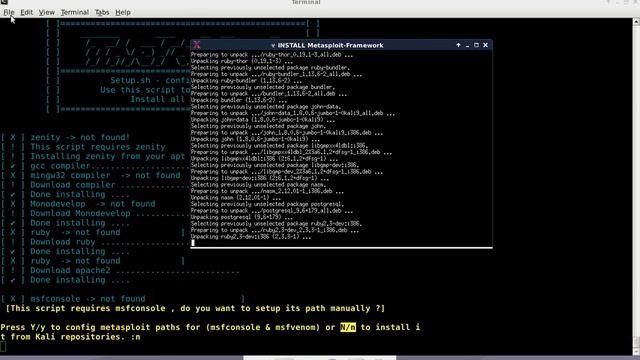
Task: Minimize the INSTALL Metasploit-Framework window
Action: click(467, 45)
